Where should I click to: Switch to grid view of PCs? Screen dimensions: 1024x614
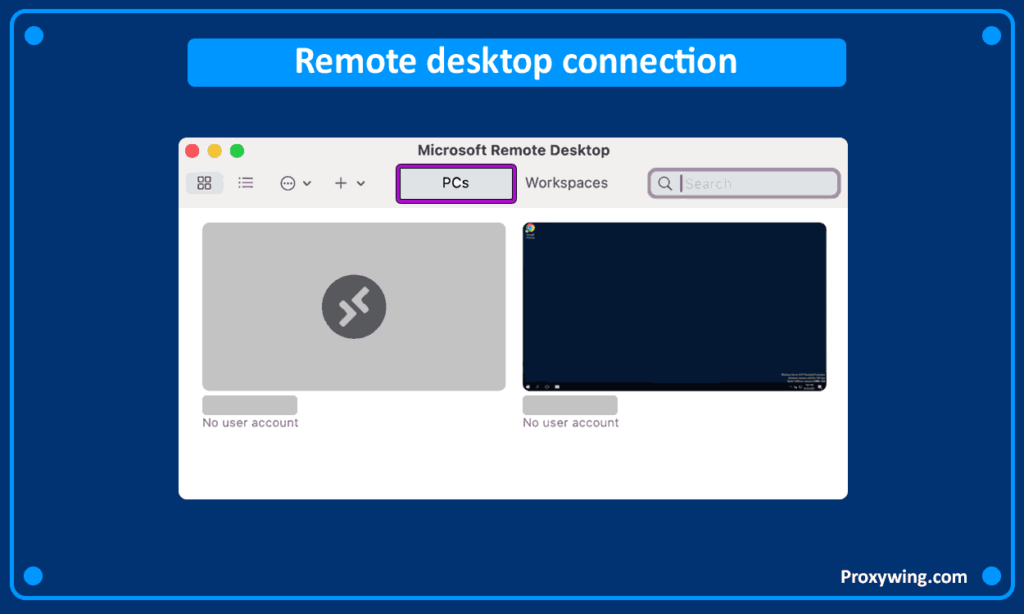pos(204,183)
